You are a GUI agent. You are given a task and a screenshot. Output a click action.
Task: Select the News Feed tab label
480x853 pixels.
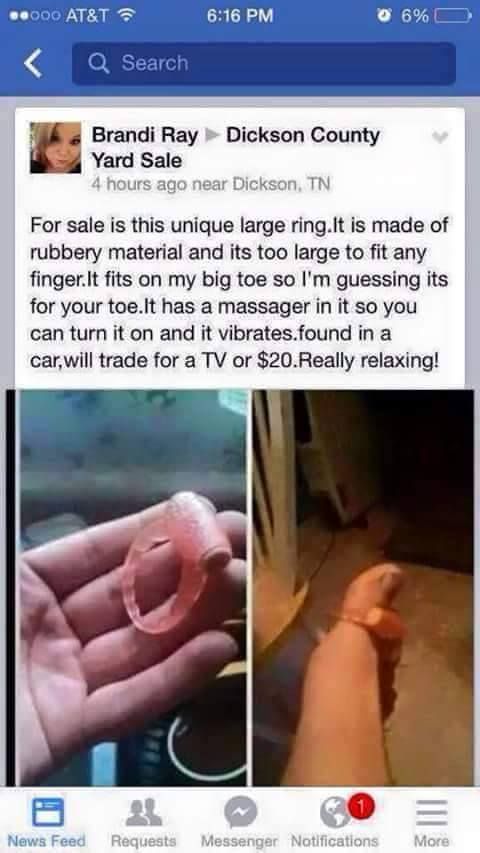pyautogui.click(x=47, y=840)
